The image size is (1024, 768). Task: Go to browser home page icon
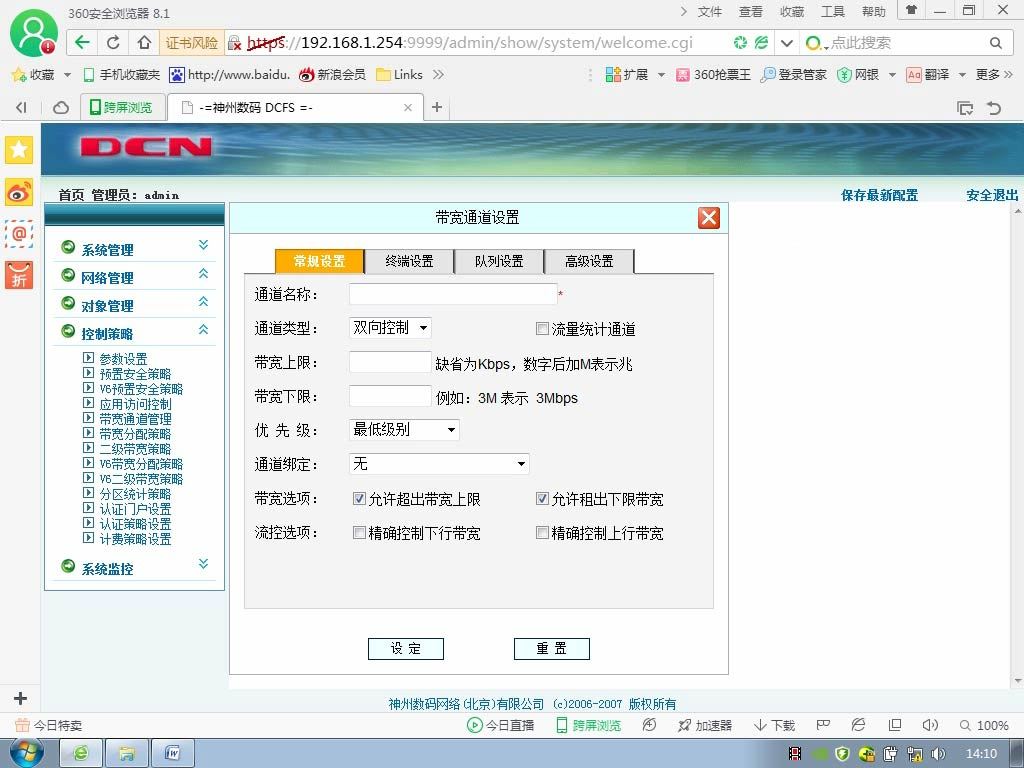144,42
